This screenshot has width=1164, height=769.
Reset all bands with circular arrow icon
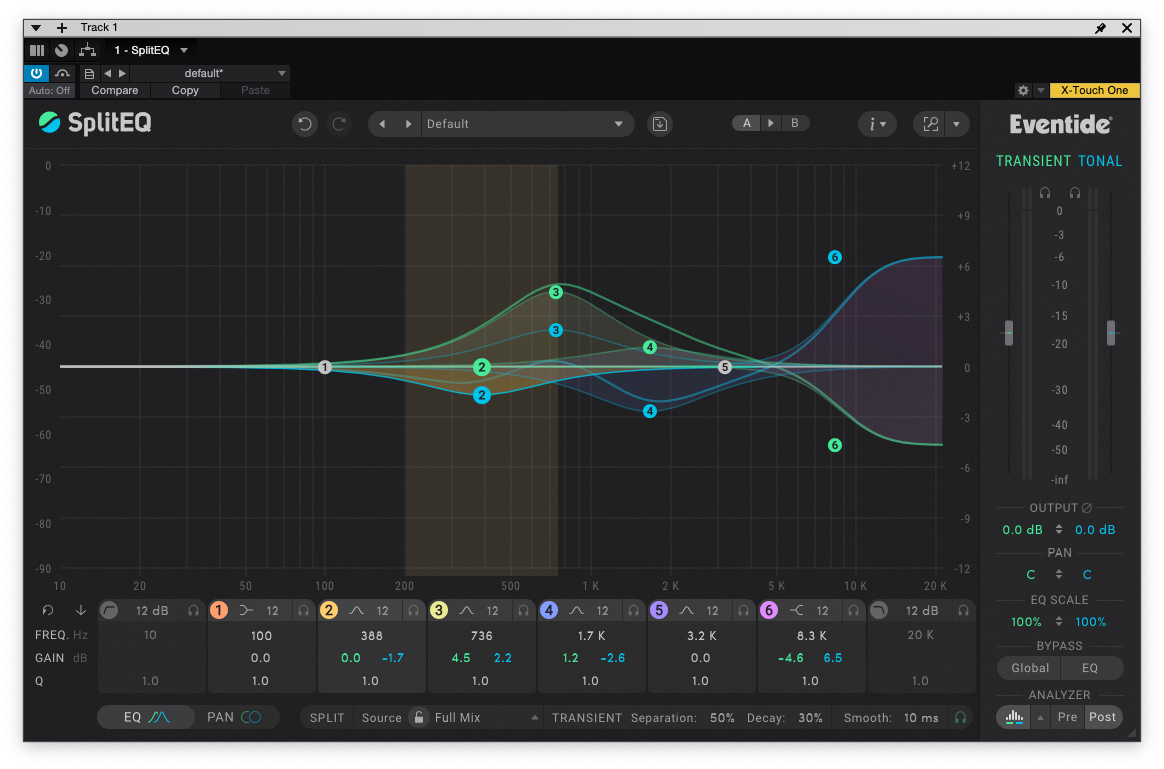pos(48,610)
